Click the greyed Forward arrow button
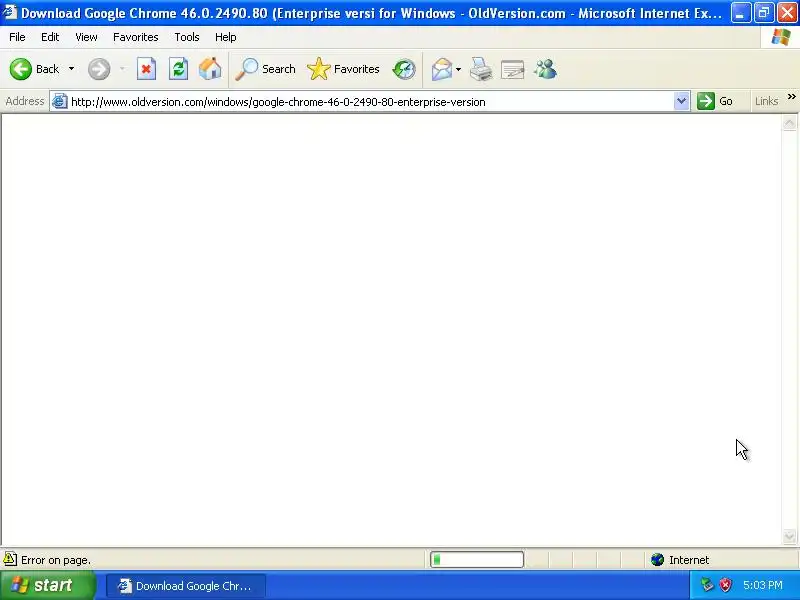This screenshot has width=800, height=600. click(99, 69)
